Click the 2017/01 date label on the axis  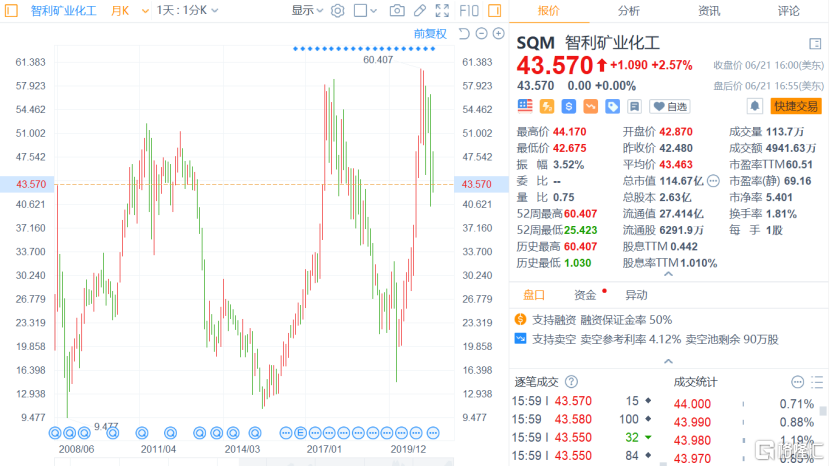(x=324, y=449)
